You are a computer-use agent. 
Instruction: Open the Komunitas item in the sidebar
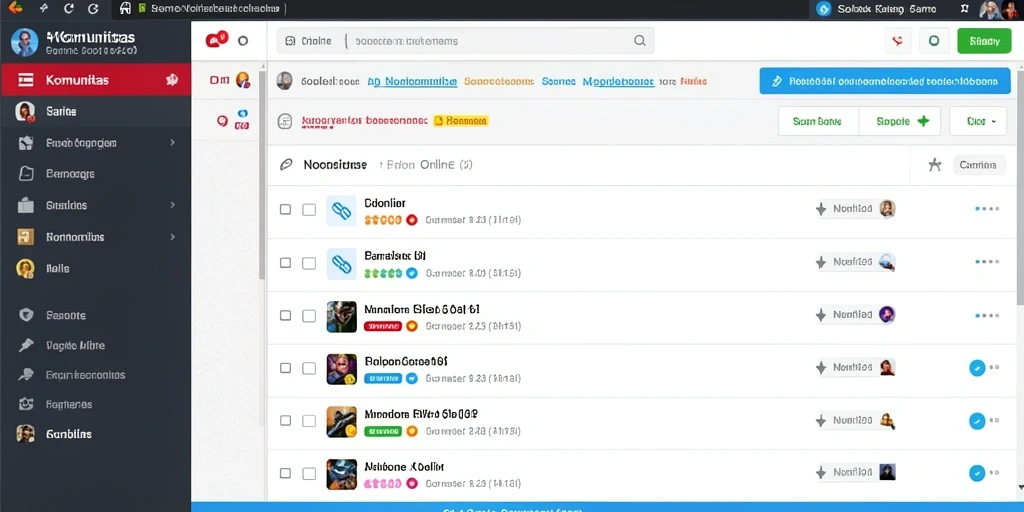95,80
